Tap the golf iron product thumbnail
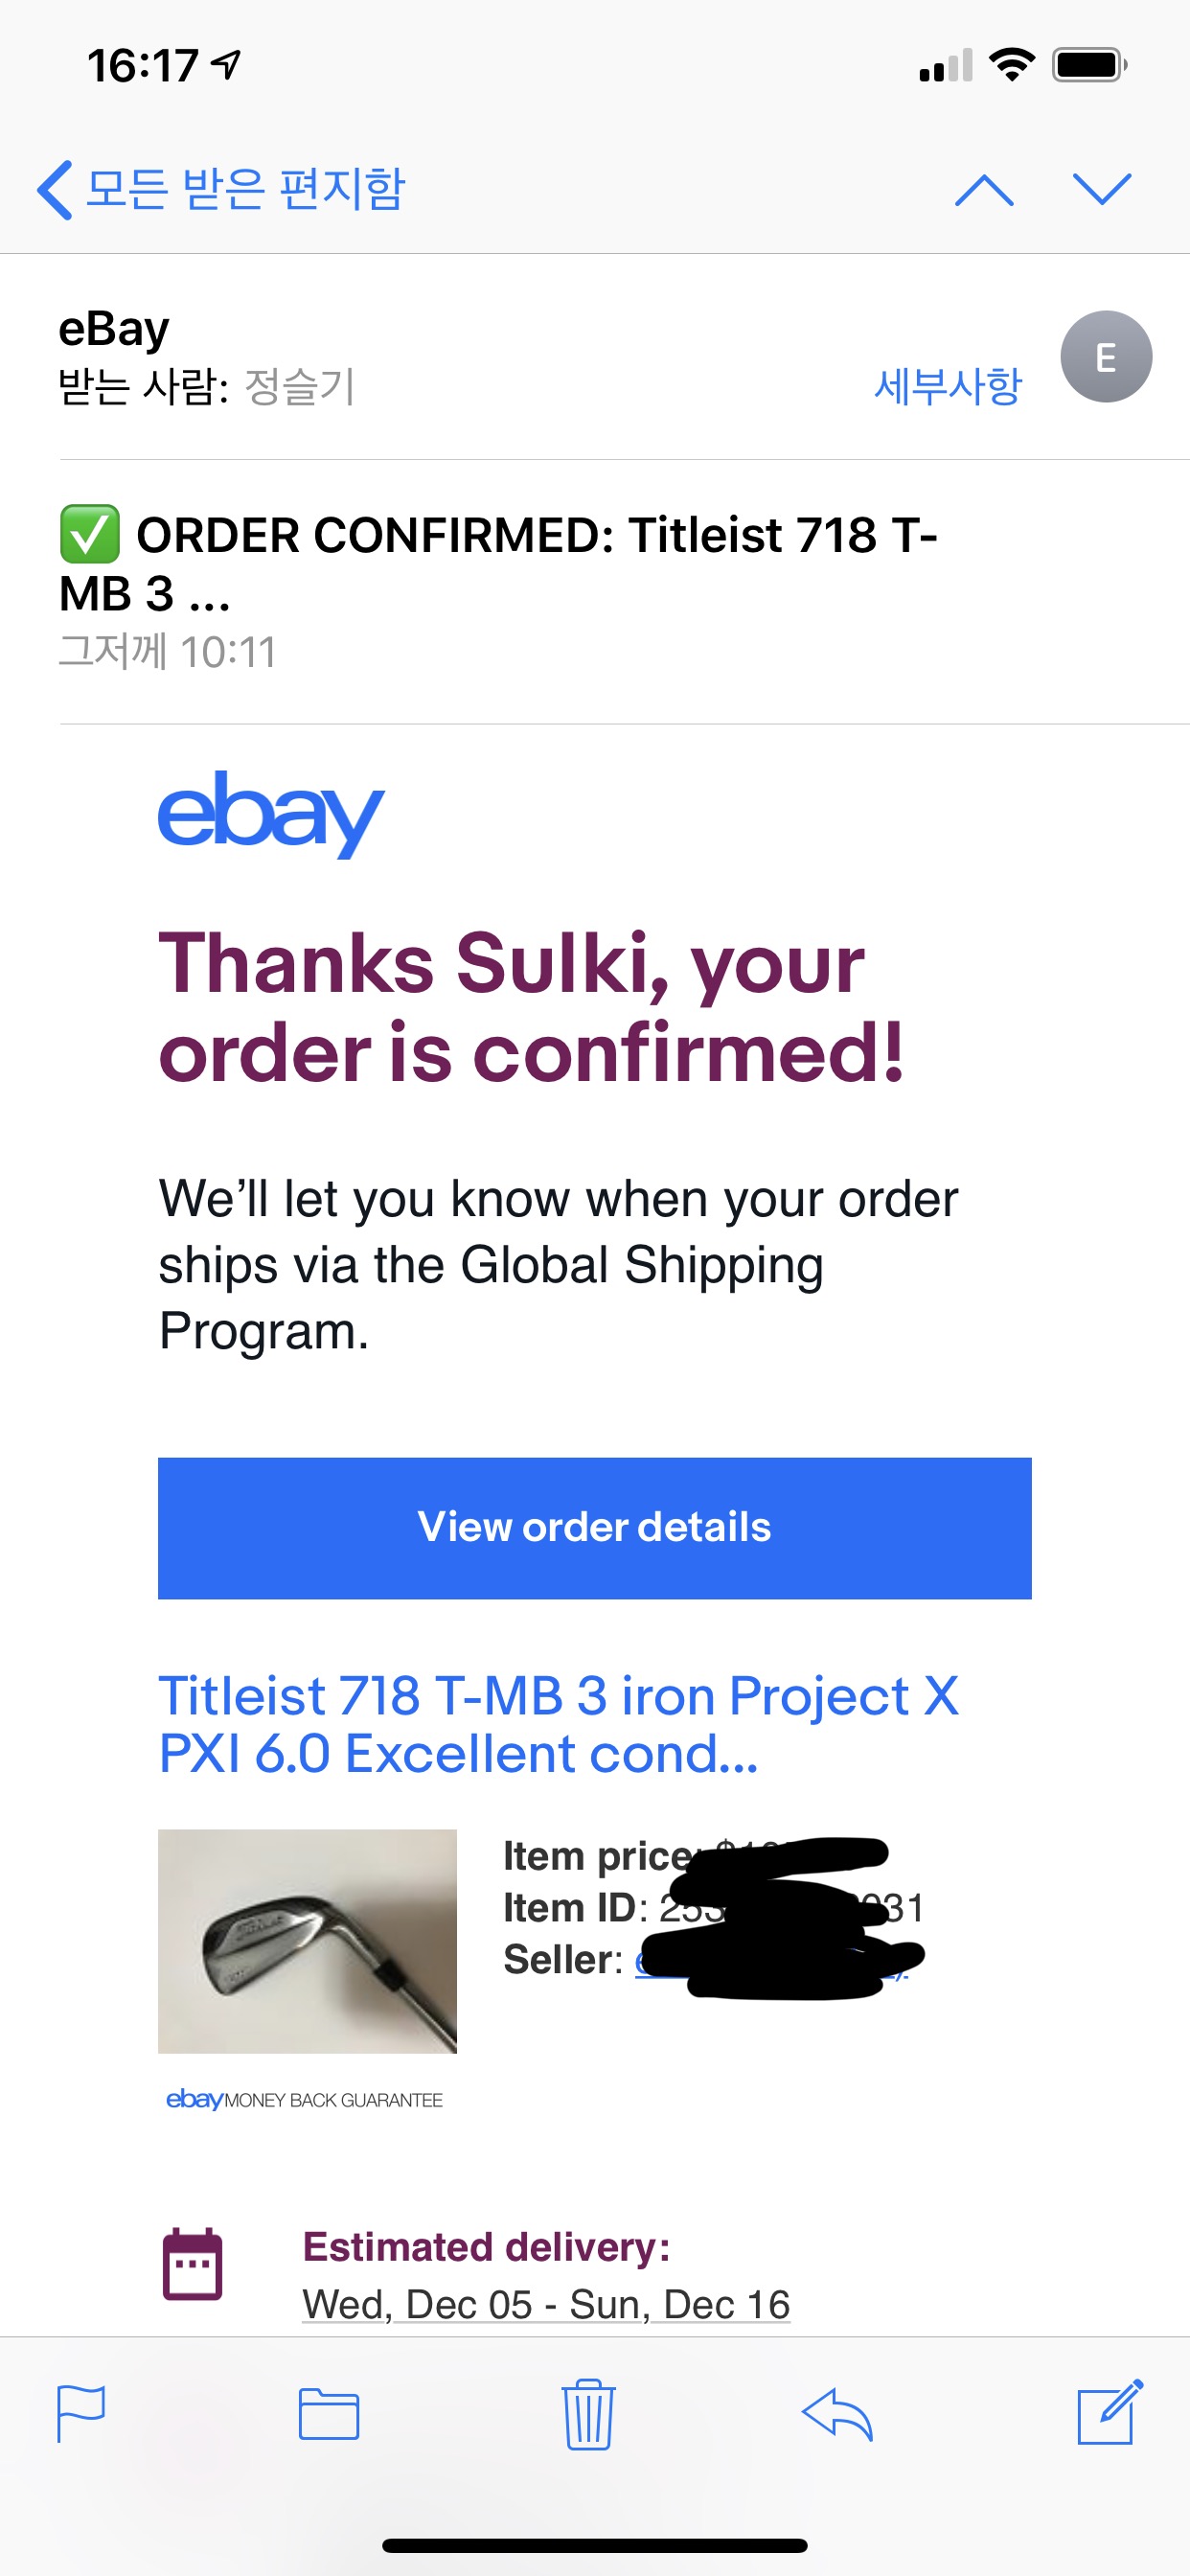The image size is (1190, 2576). tap(307, 1940)
